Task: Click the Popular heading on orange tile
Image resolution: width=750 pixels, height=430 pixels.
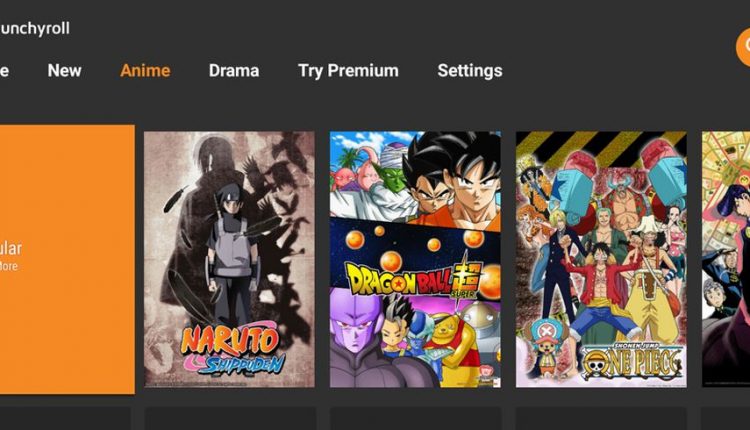Action: click(x=11, y=248)
